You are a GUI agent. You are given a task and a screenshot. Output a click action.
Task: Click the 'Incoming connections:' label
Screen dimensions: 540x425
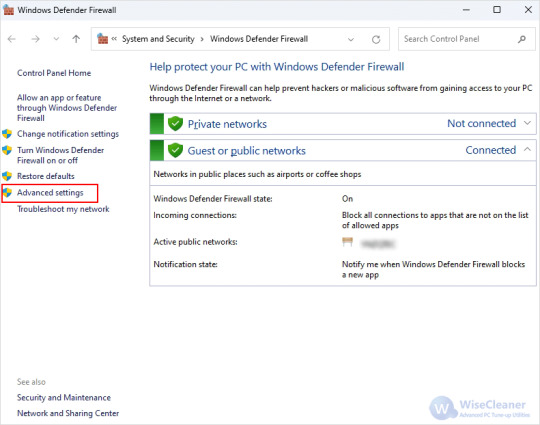(195, 215)
